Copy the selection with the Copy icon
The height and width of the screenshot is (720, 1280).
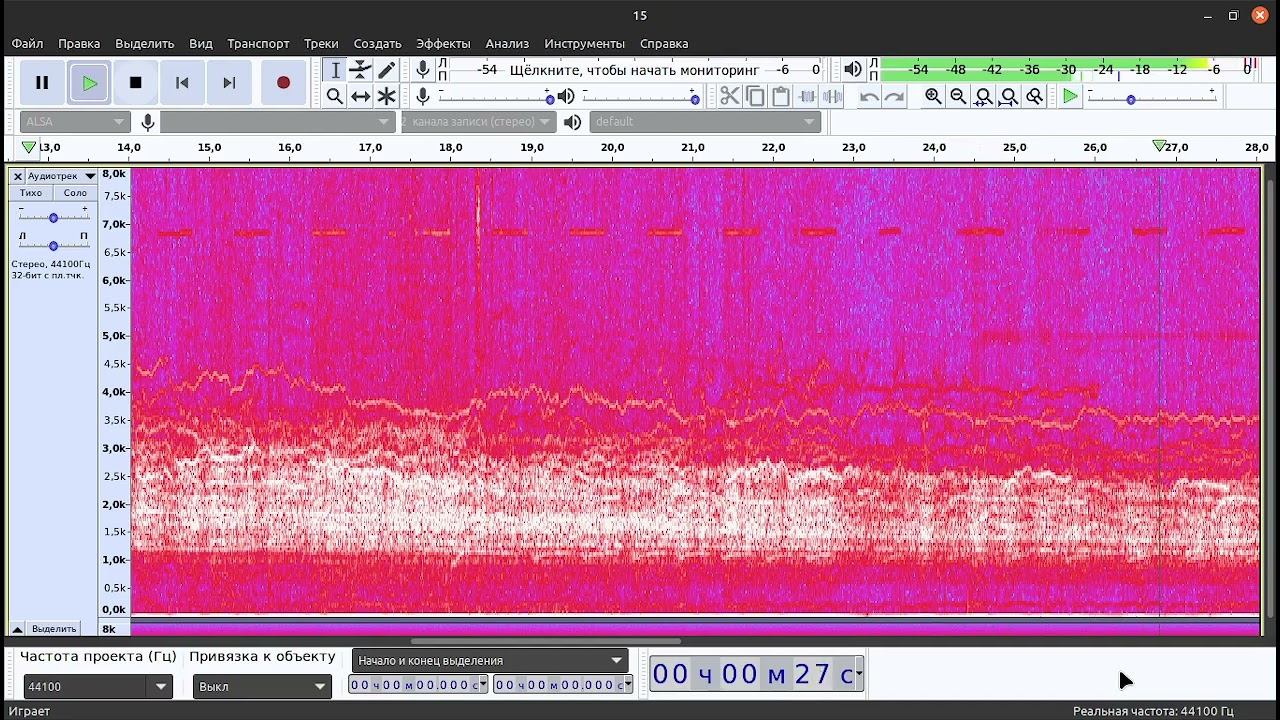pos(755,96)
